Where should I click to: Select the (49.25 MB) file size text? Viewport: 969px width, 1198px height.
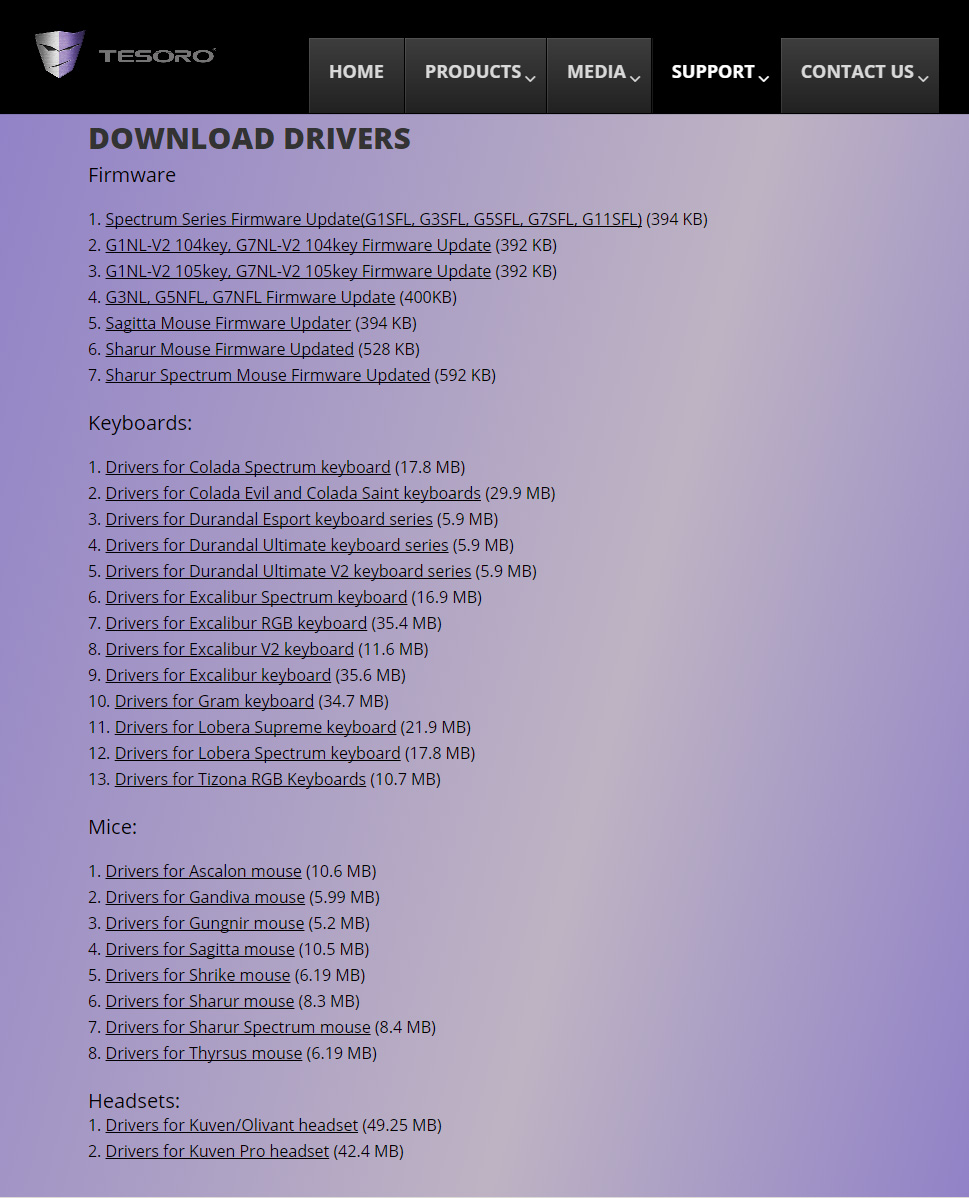402,1125
